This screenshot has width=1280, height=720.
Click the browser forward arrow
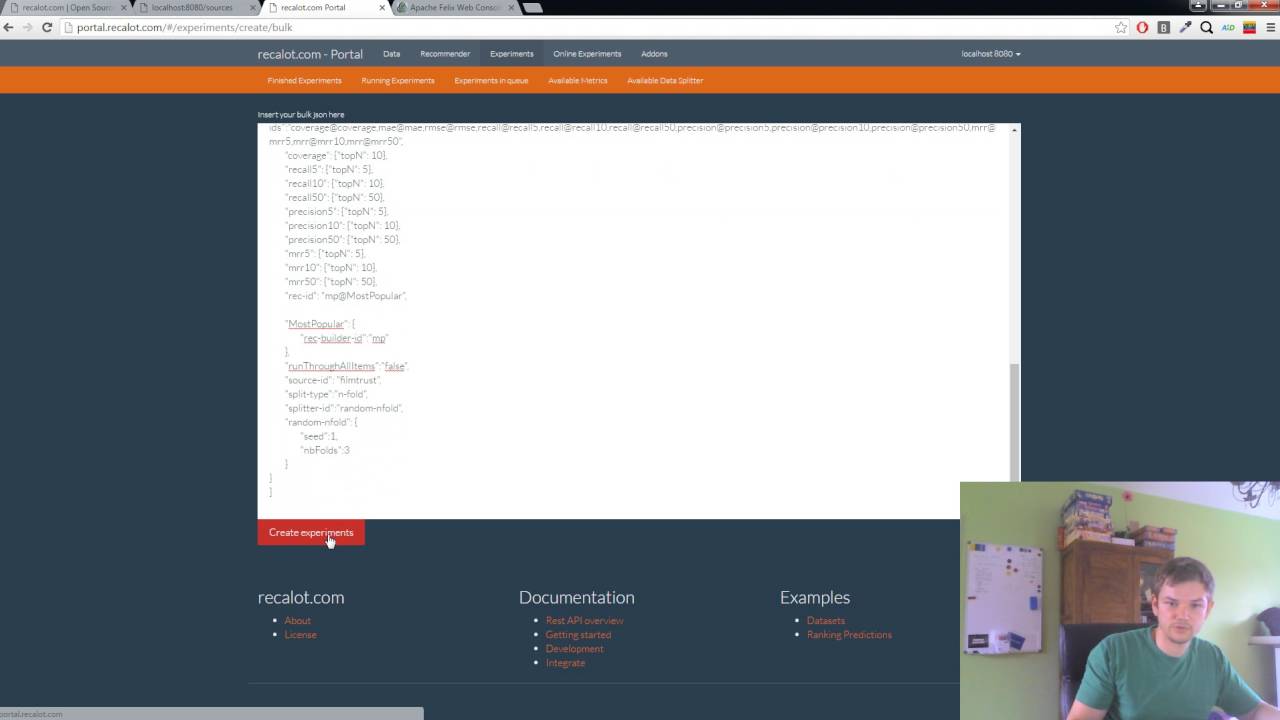pyautogui.click(x=27, y=27)
